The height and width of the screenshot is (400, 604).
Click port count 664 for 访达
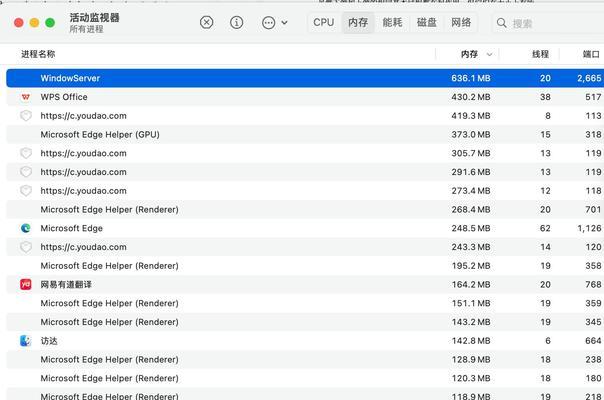593,341
